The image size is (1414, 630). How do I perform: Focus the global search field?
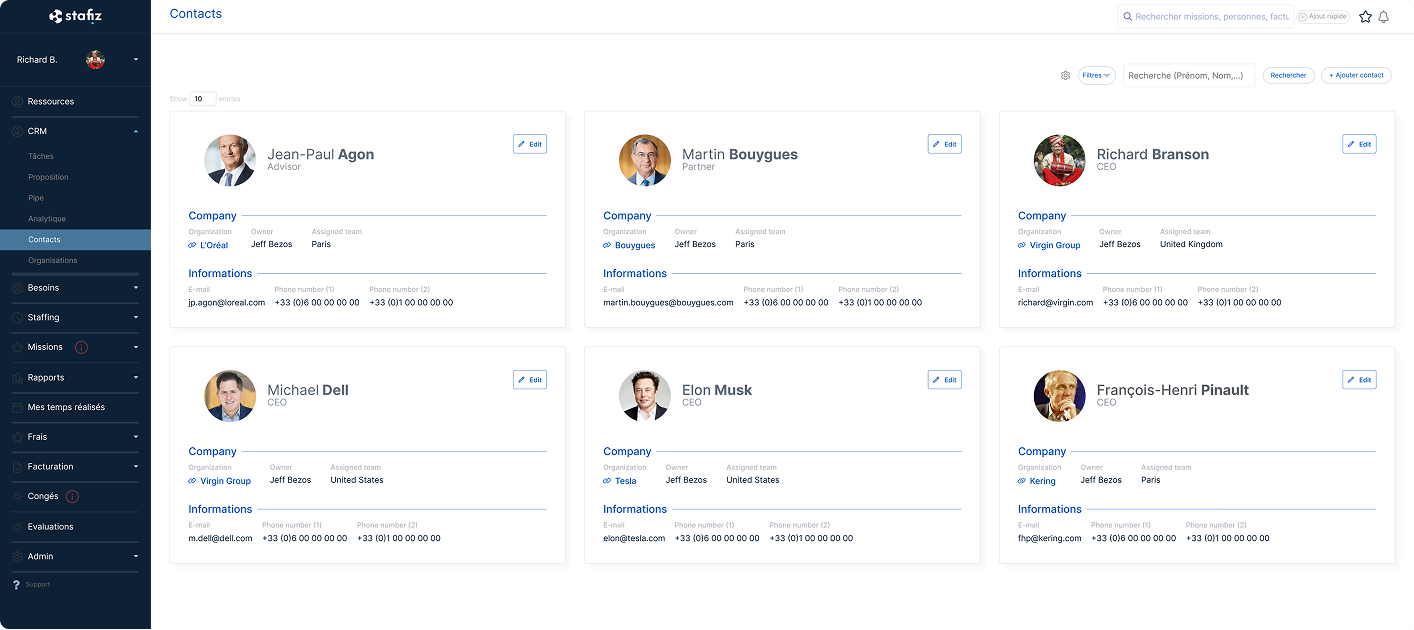(x=1205, y=17)
